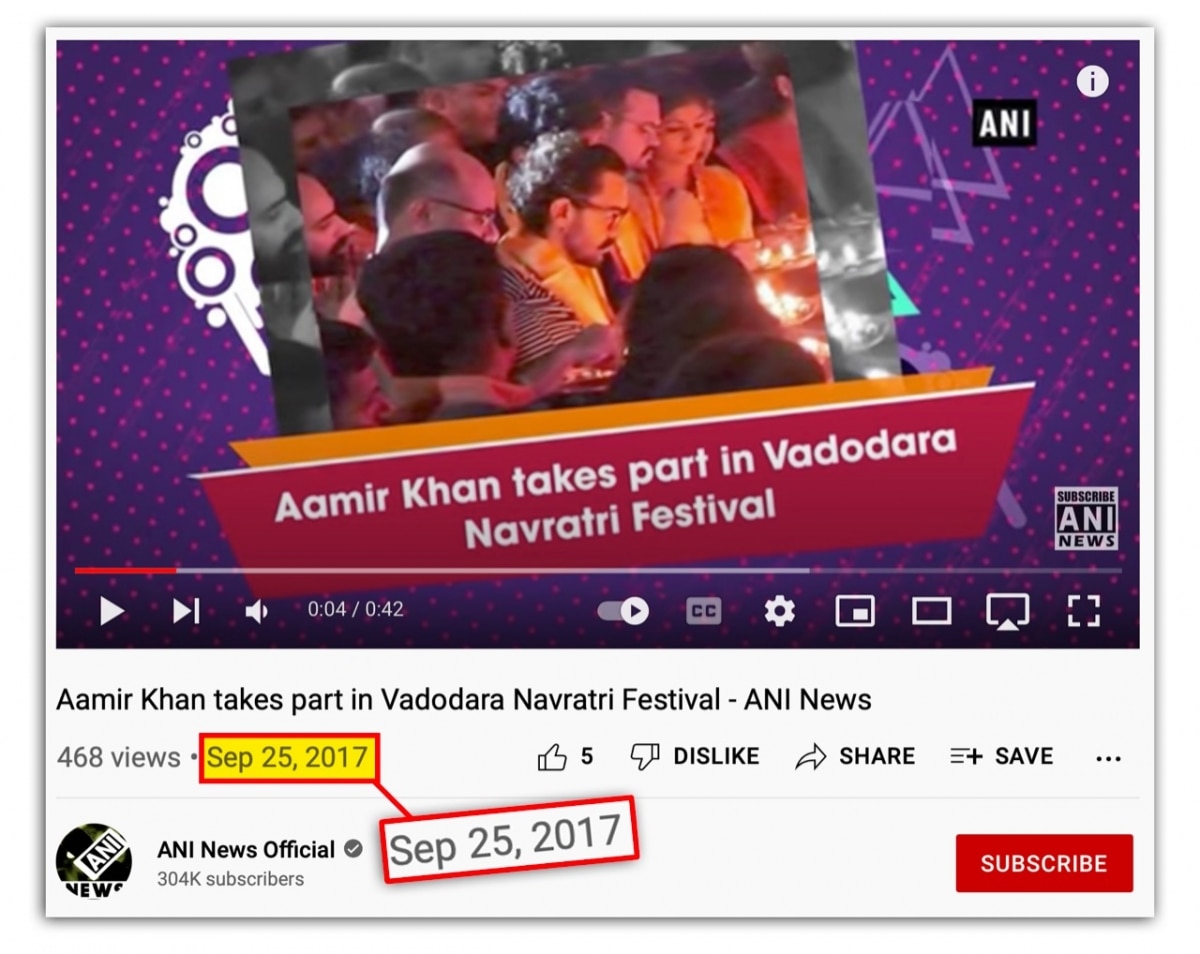Expand the three-dot more actions menu
The image size is (1200, 954).
(x=1108, y=759)
